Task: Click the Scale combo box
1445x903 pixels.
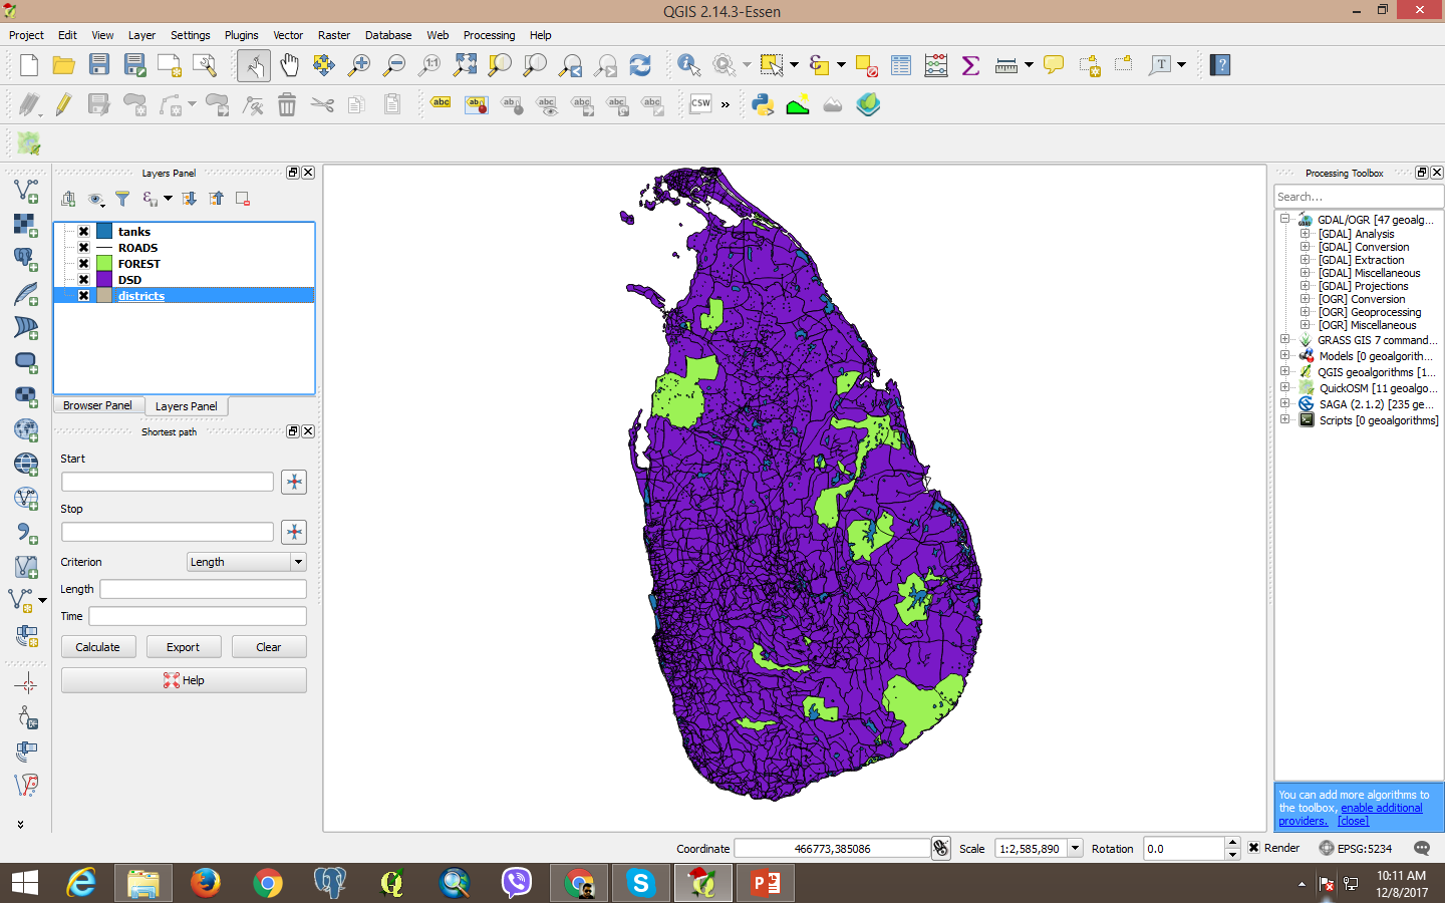Action: click(1037, 848)
